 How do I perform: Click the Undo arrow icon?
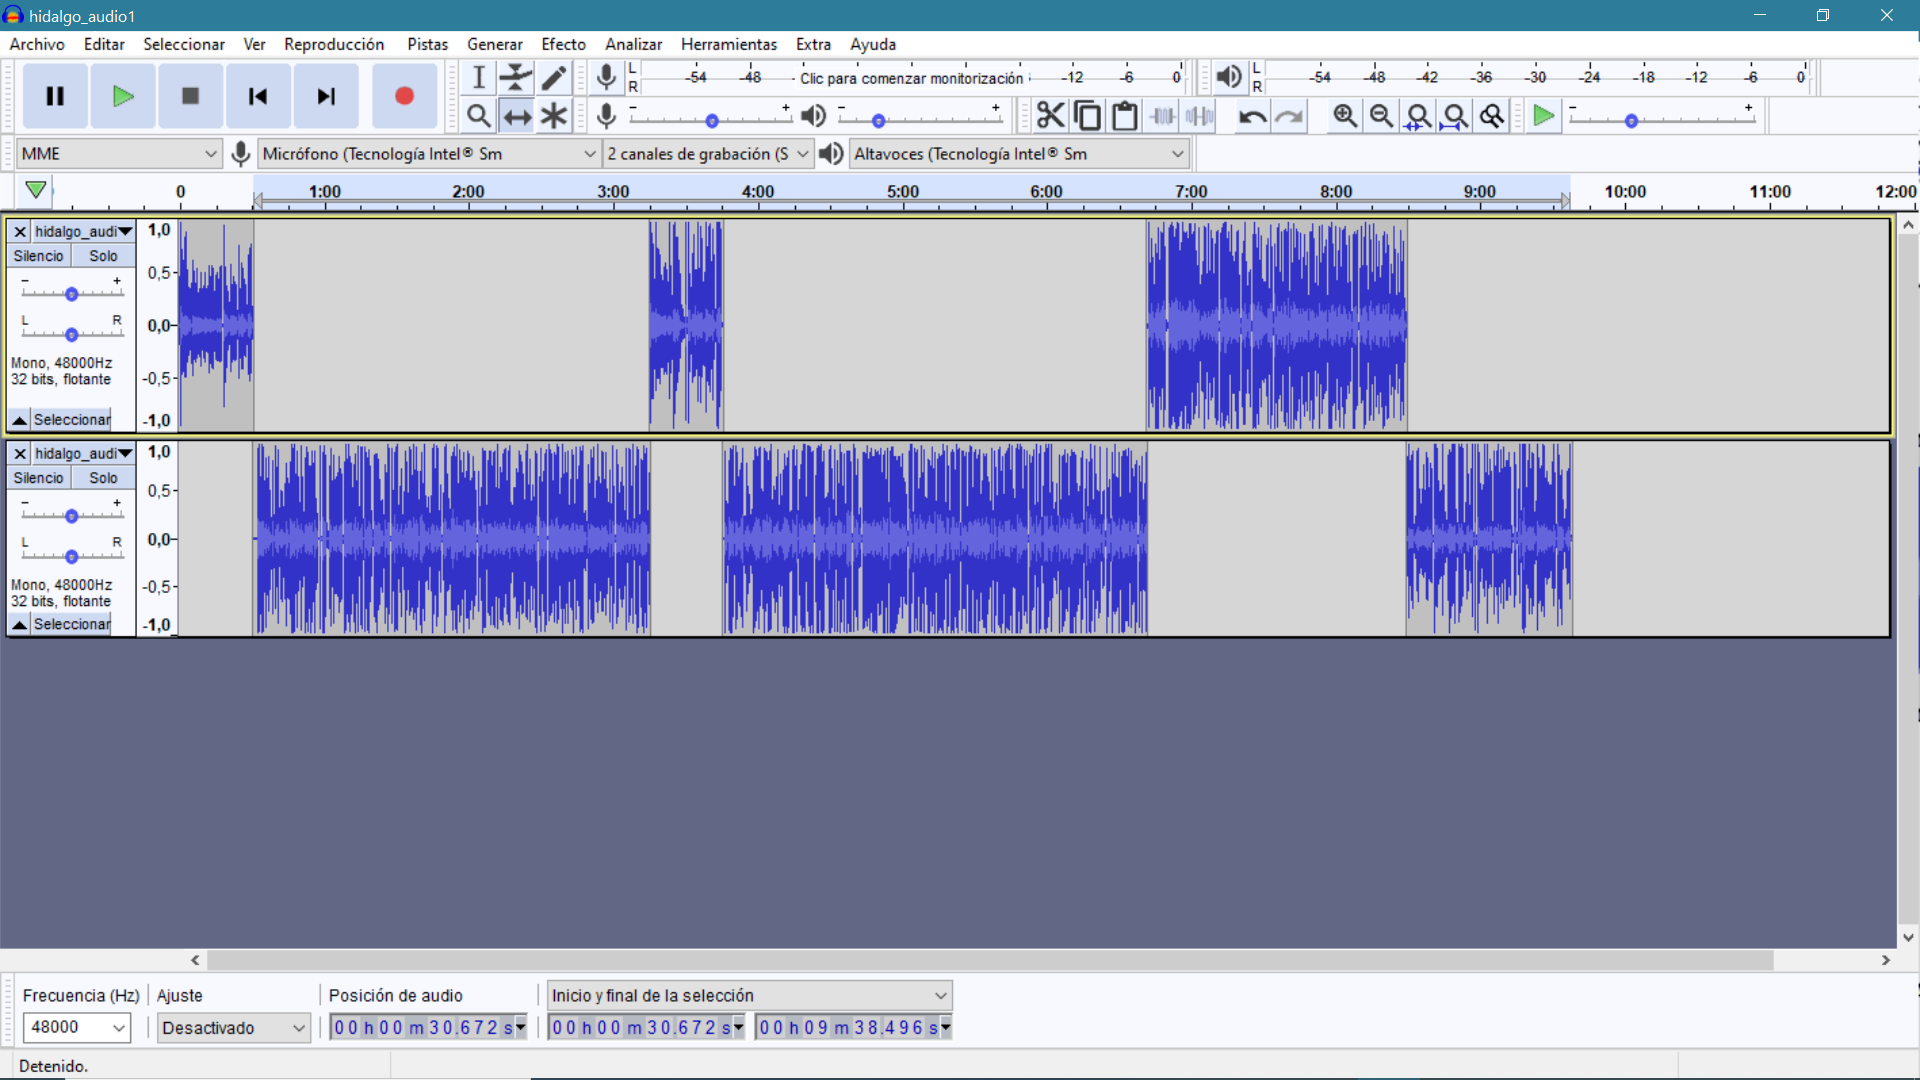pos(1252,116)
